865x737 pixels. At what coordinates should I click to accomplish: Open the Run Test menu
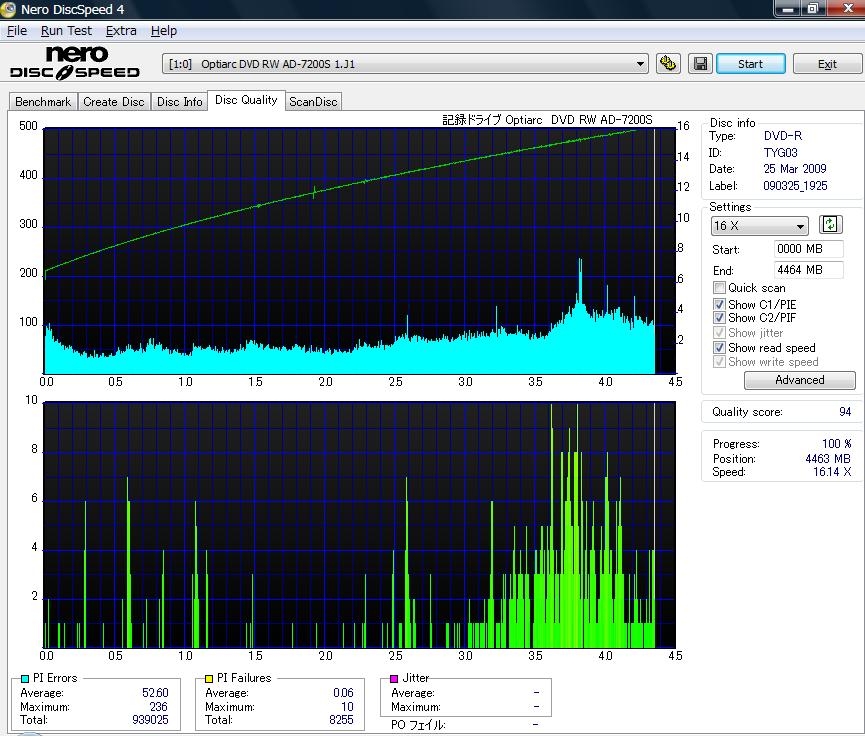coord(66,31)
